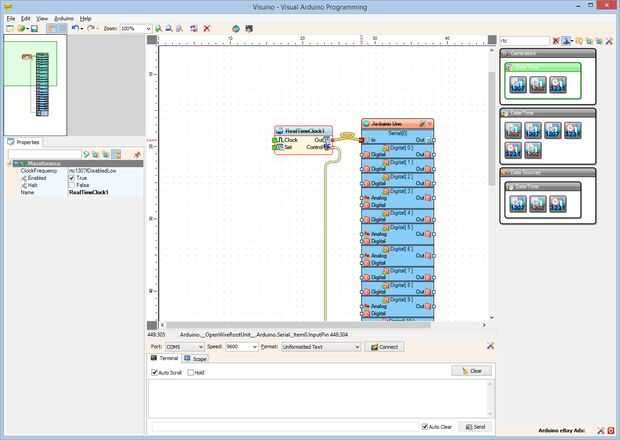
Task: Save the project with the floppy icon
Action: coord(34,28)
